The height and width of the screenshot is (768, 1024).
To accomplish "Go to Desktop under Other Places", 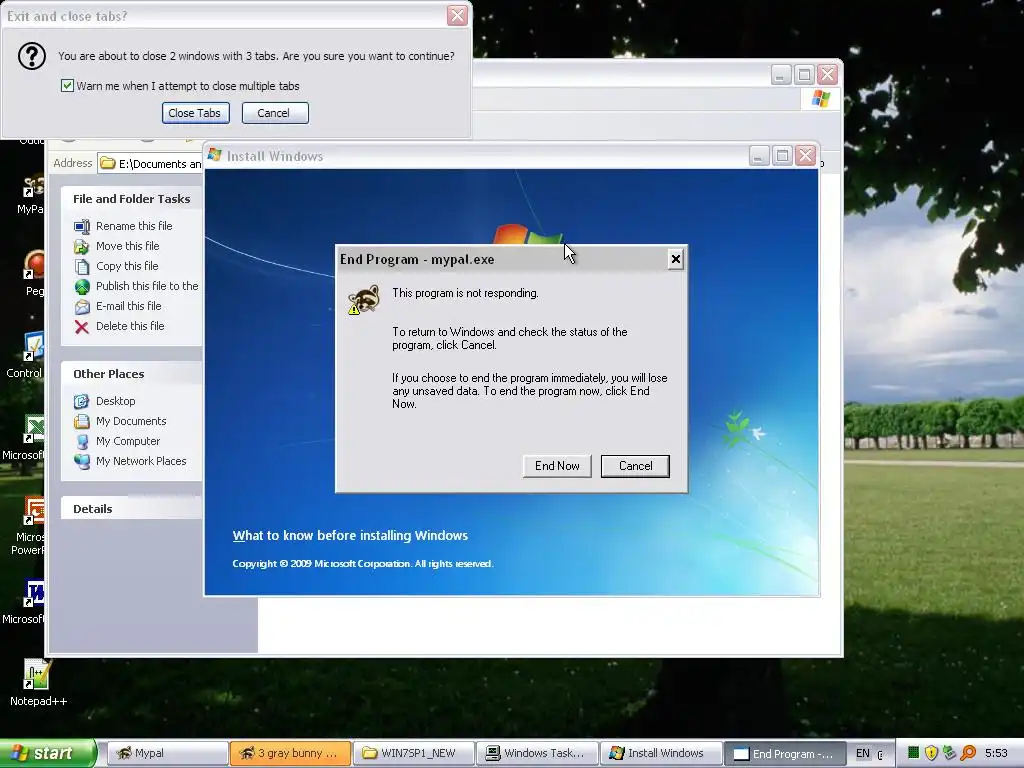I will [x=116, y=401].
